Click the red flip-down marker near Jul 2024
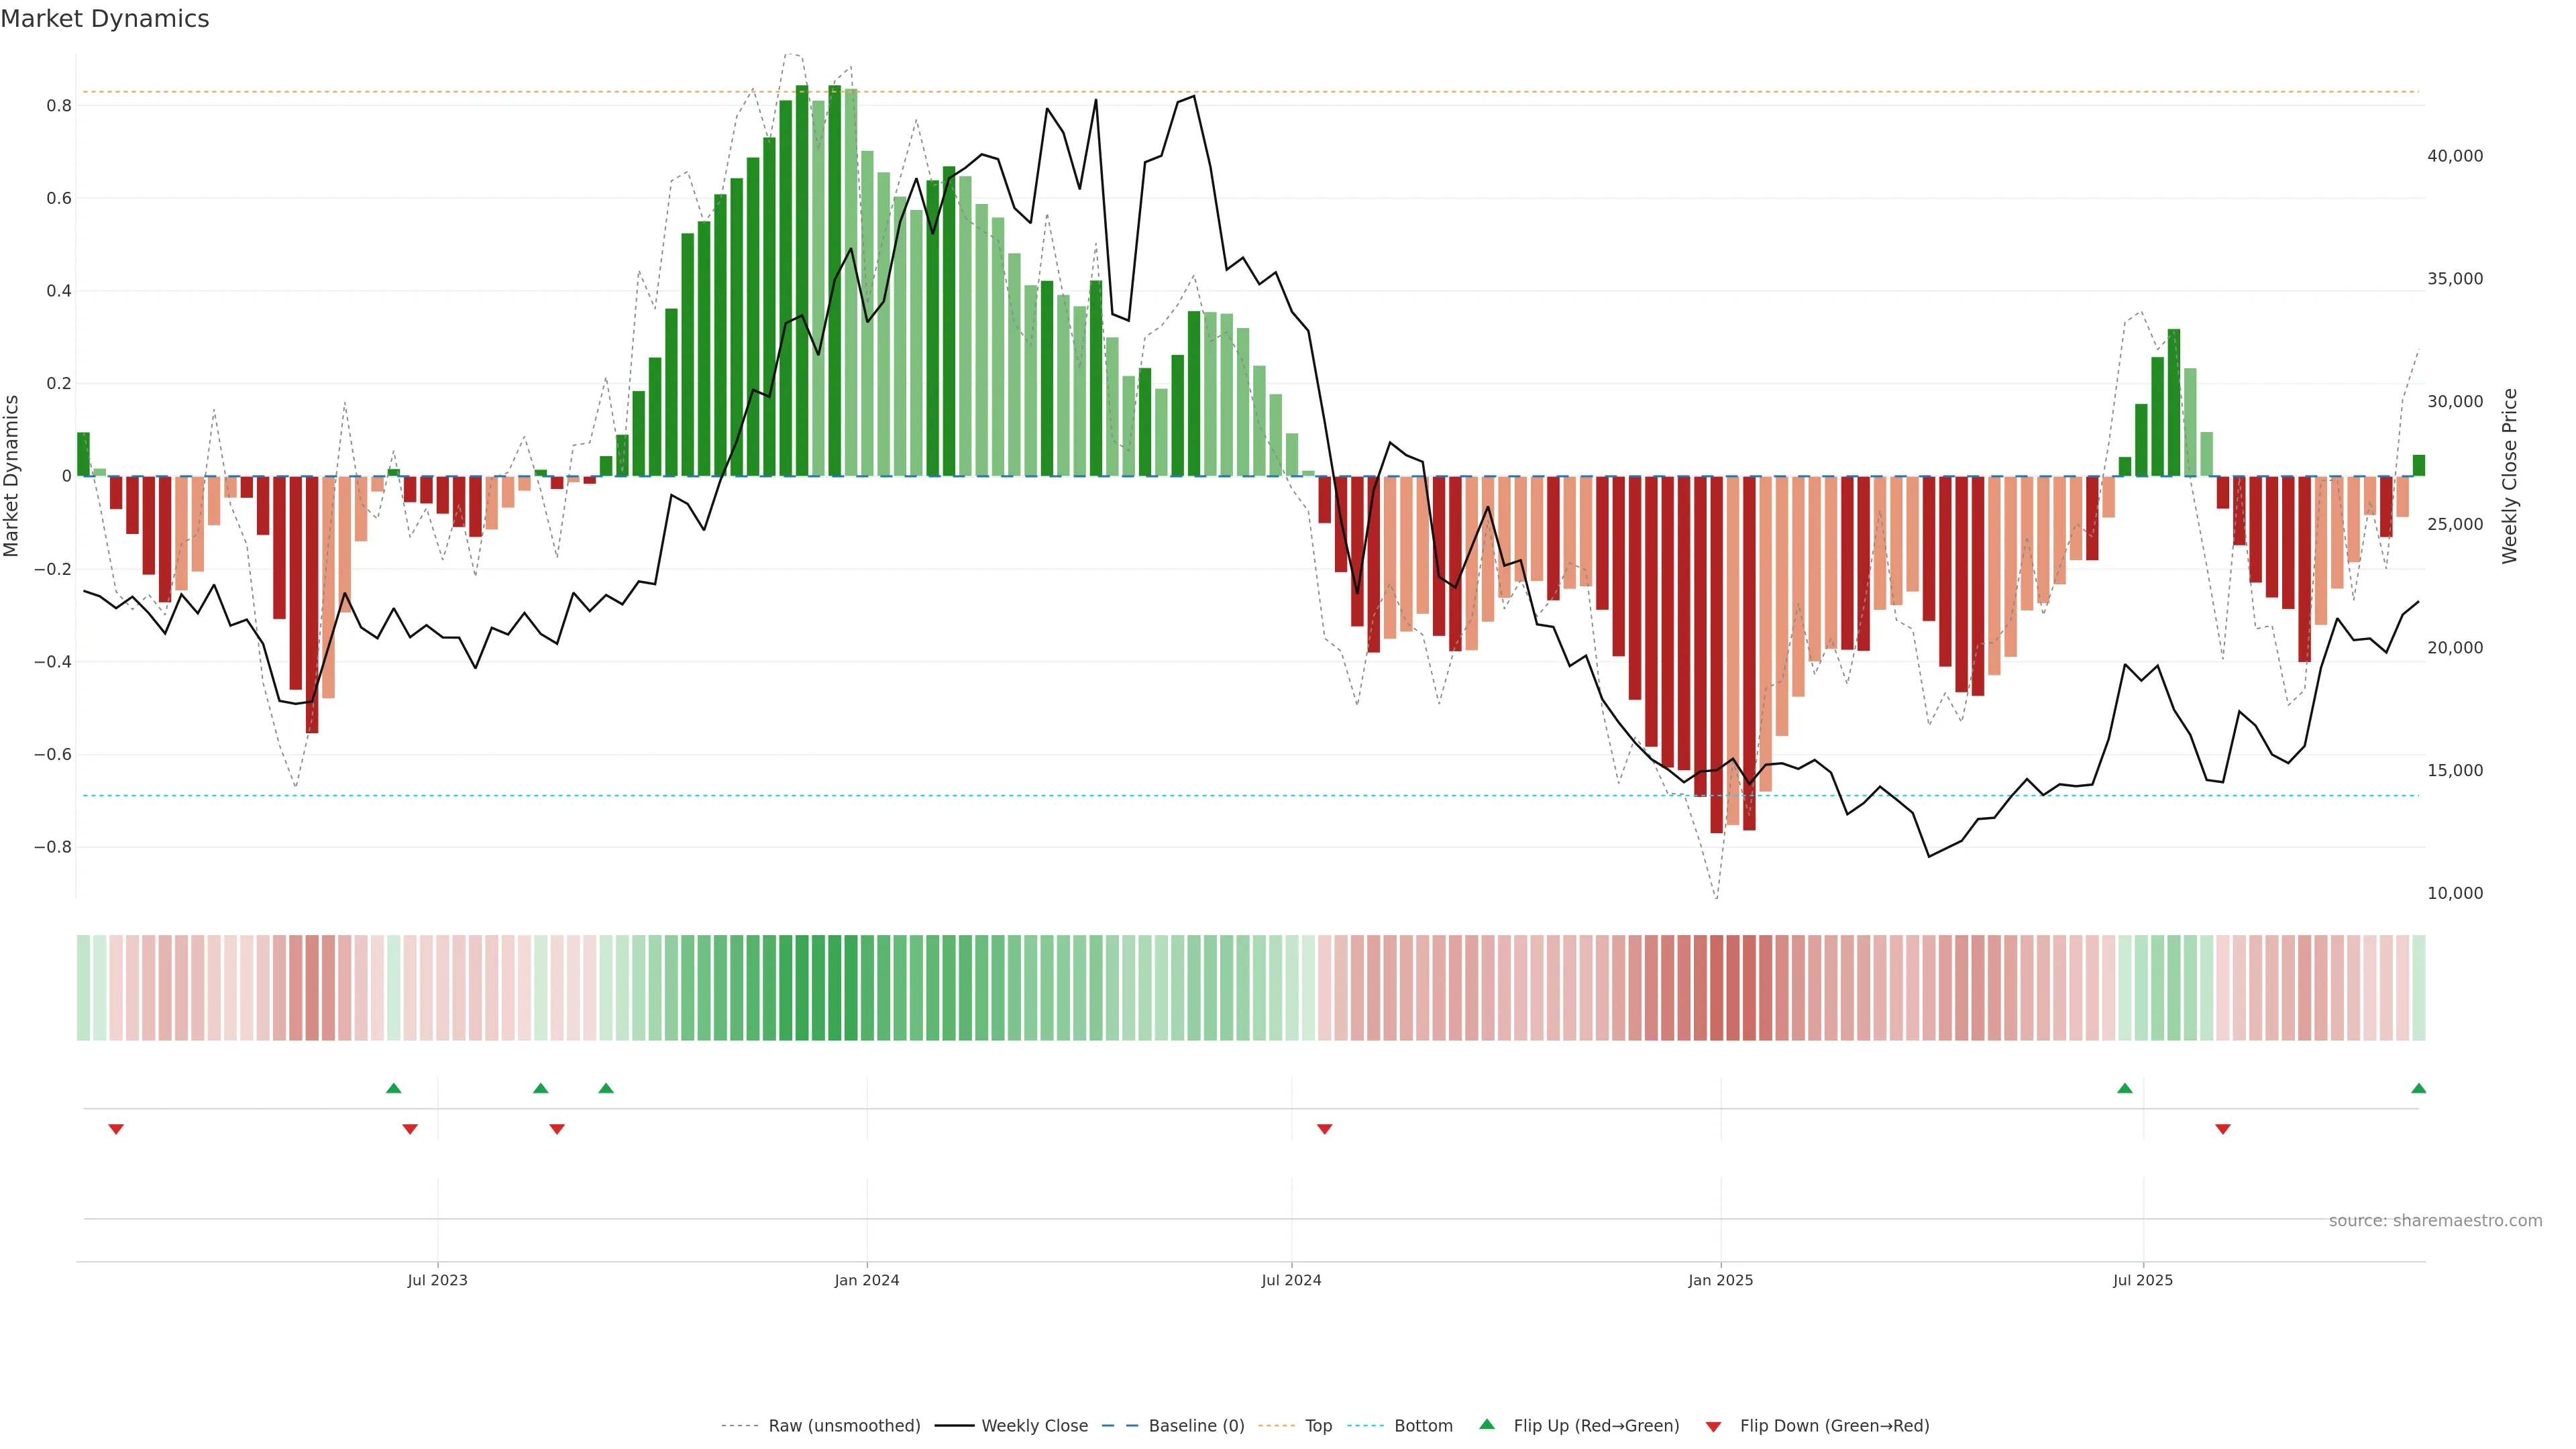Image resolution: width=2576 pixels, height=1449 pixels. (x=1324, y=1129)
